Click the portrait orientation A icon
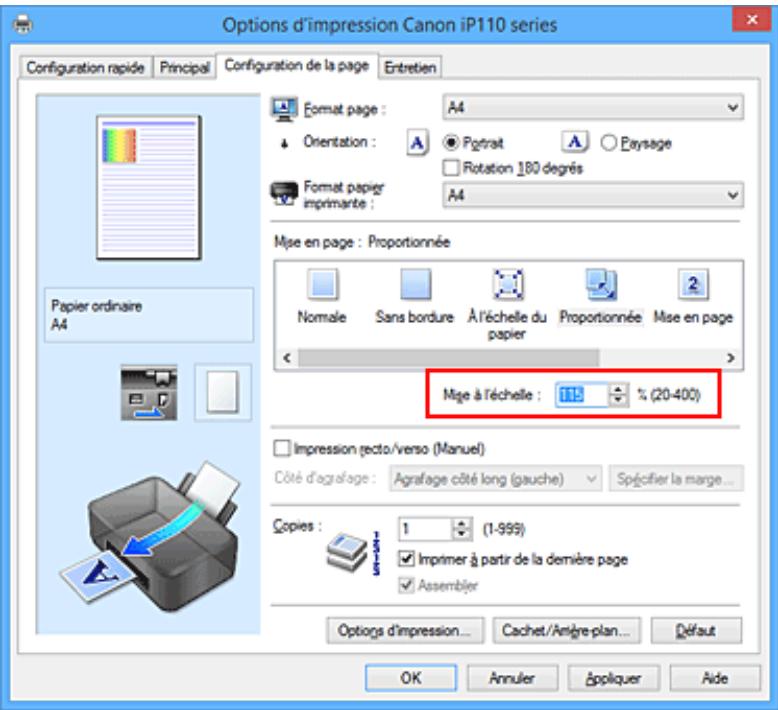The image size is (778, 710). (x=417, y=143)
